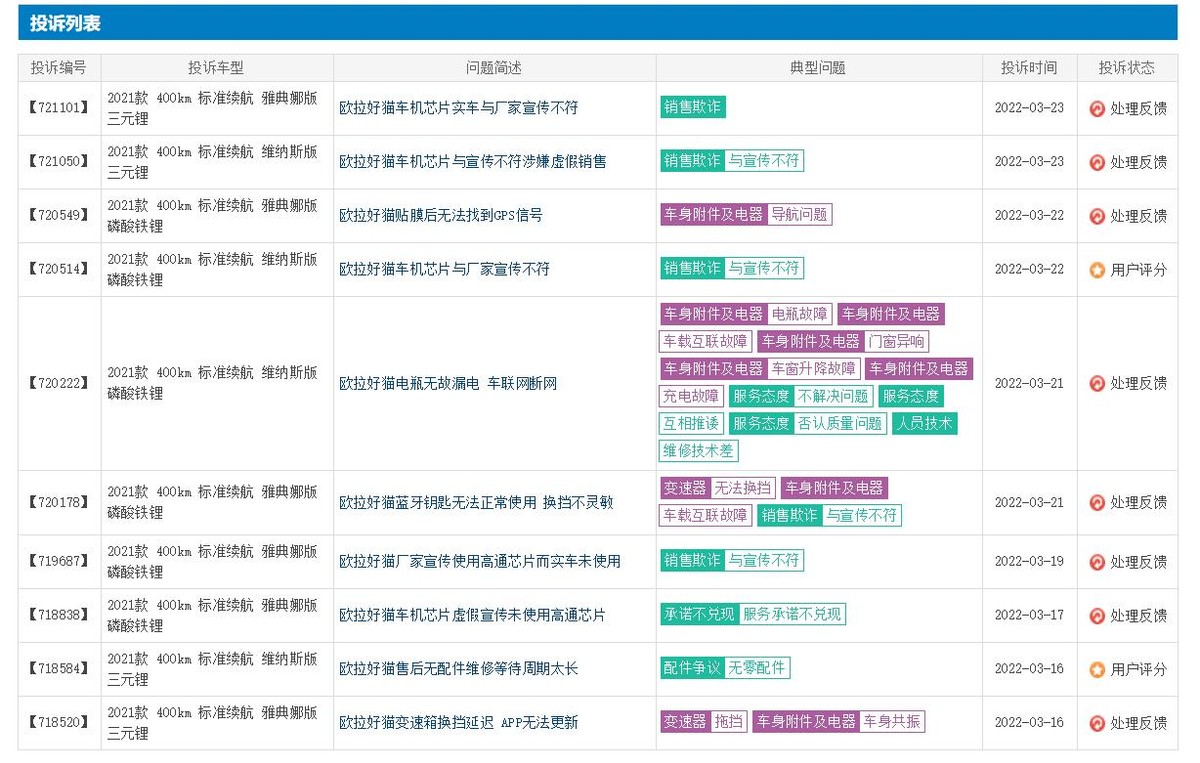Click status icon for complaint 720222
The image size is (1200, 763).
coord(1097,383)
